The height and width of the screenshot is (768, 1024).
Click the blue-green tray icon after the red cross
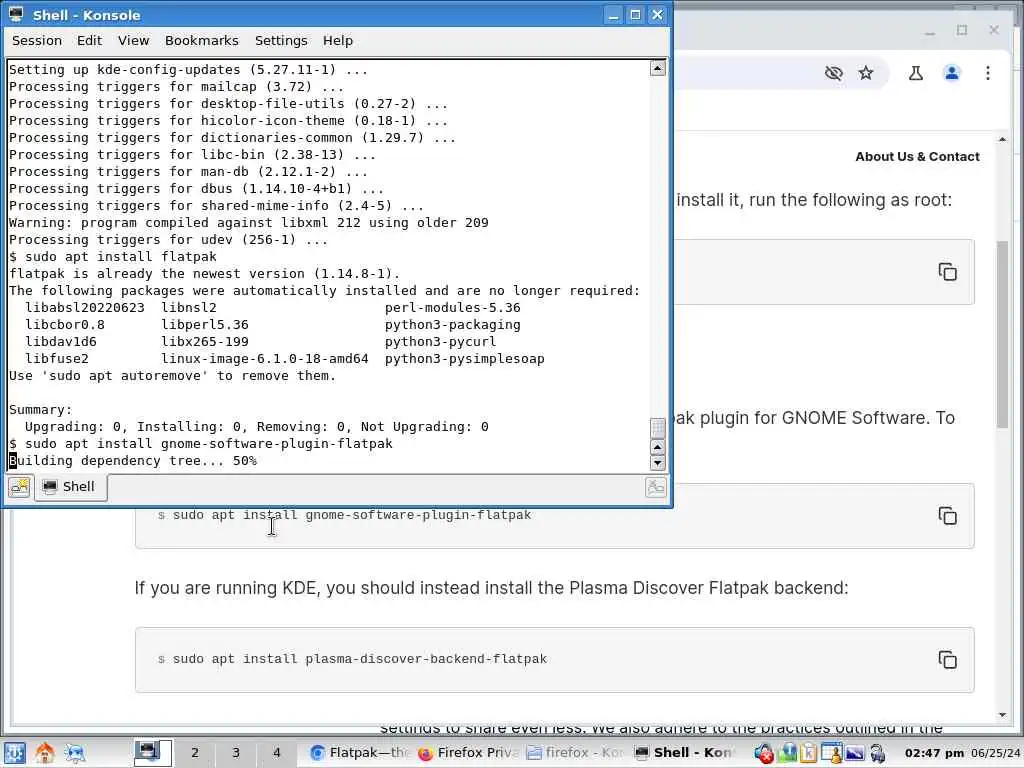point(788,753)
